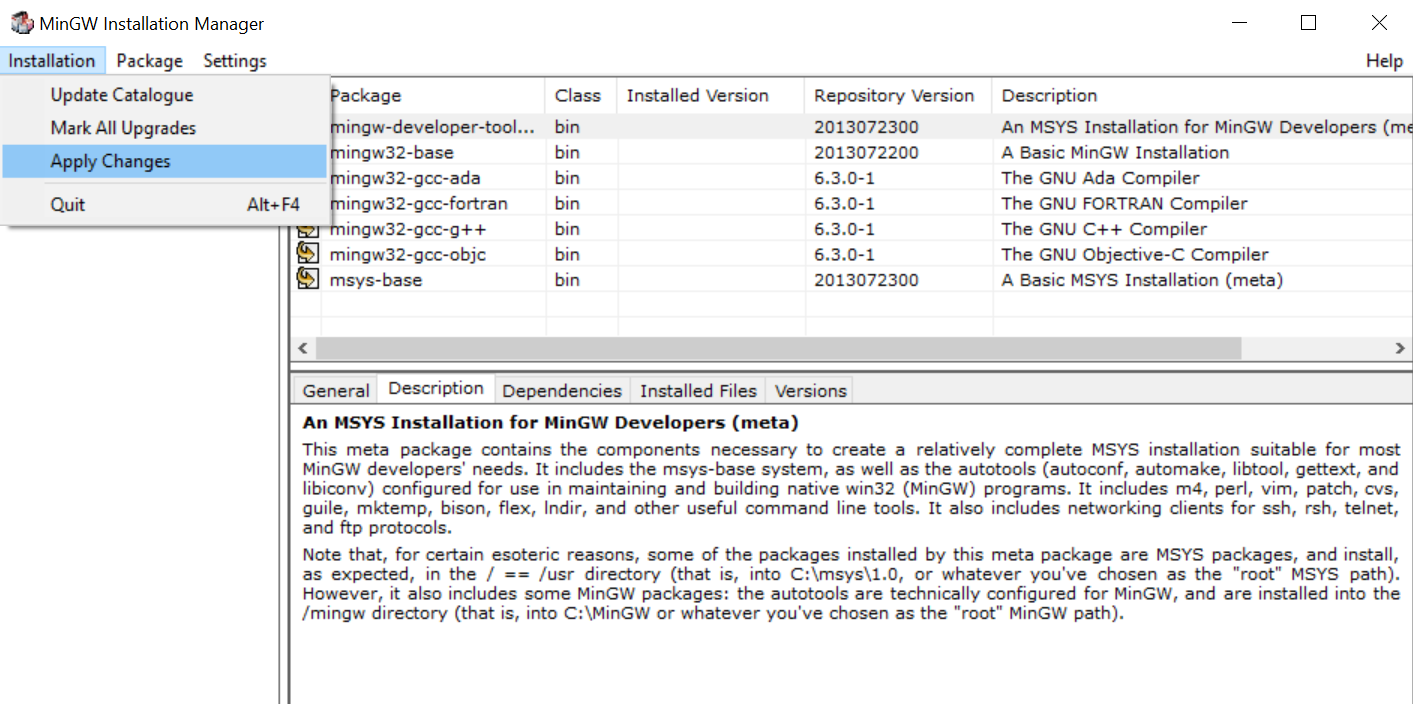Select the mingw32-gcc-ada package name

tap(405, 178)
